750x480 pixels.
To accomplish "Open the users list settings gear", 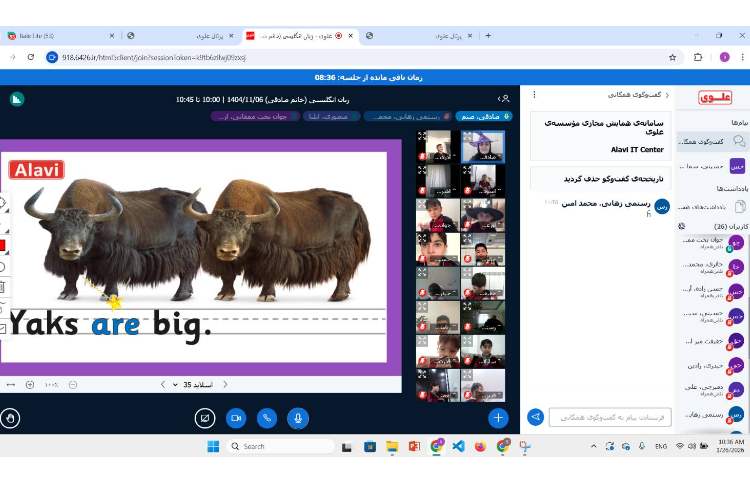I will 682,226.
